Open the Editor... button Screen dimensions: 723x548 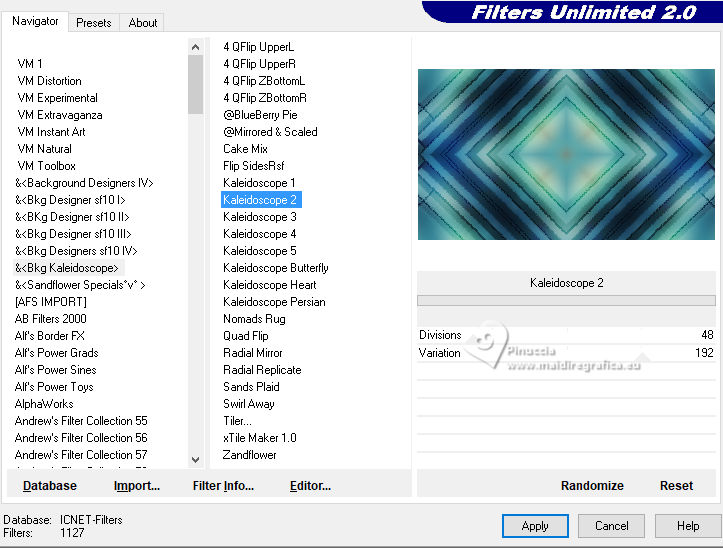pyautogui.click(x=310, y=486)
